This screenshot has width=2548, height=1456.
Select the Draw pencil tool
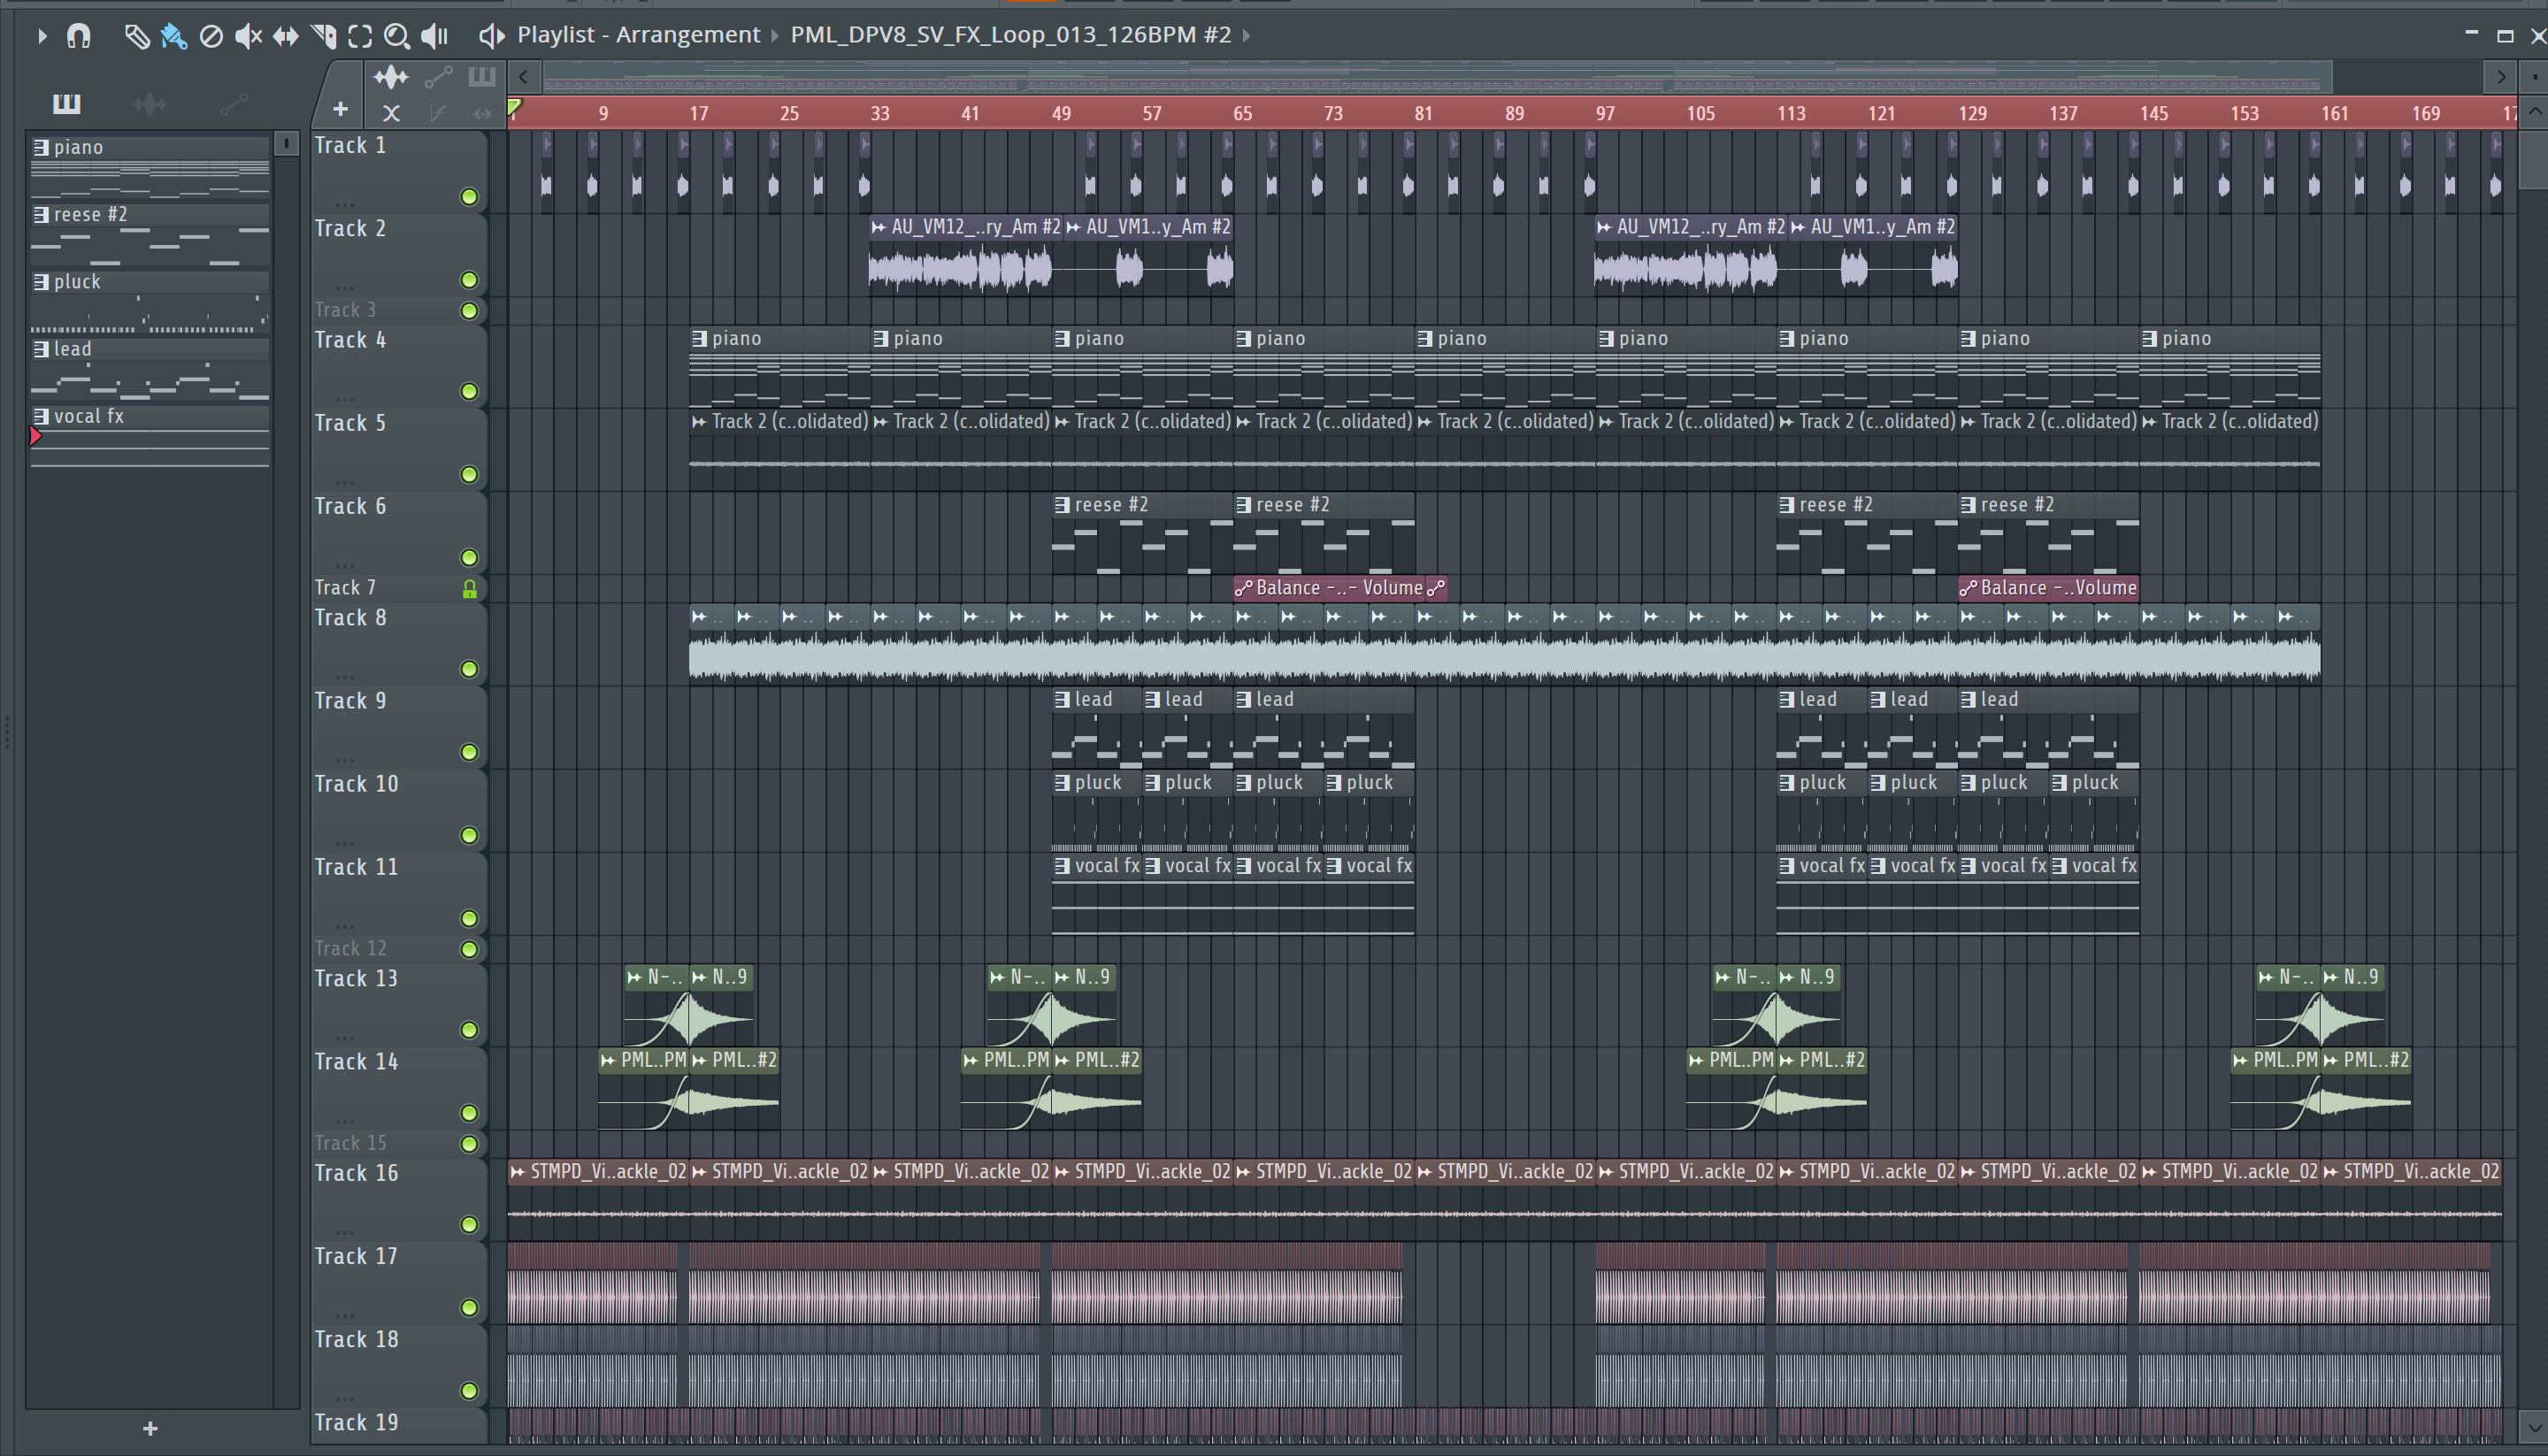coord(136,36)
